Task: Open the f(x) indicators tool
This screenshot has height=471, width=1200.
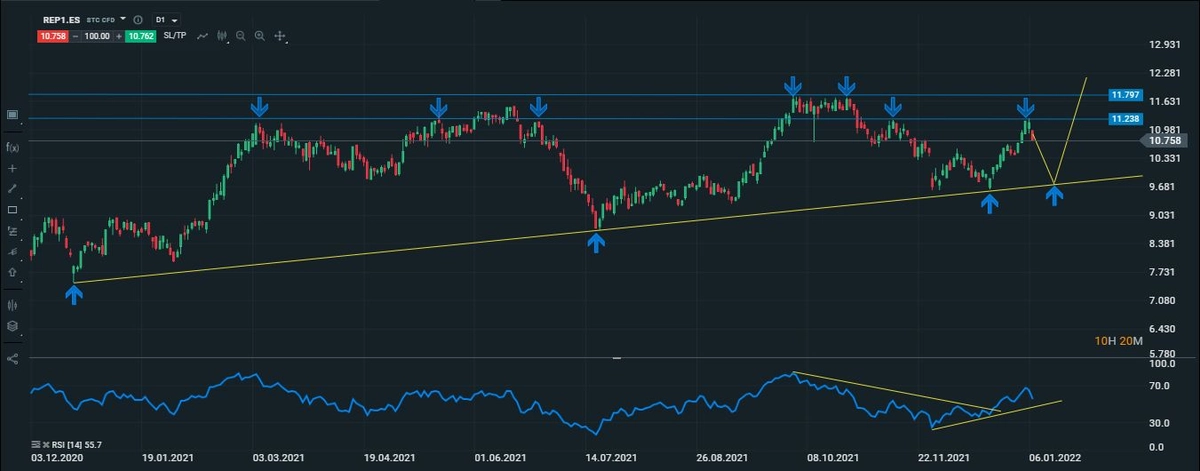Action: click(12, 147)
